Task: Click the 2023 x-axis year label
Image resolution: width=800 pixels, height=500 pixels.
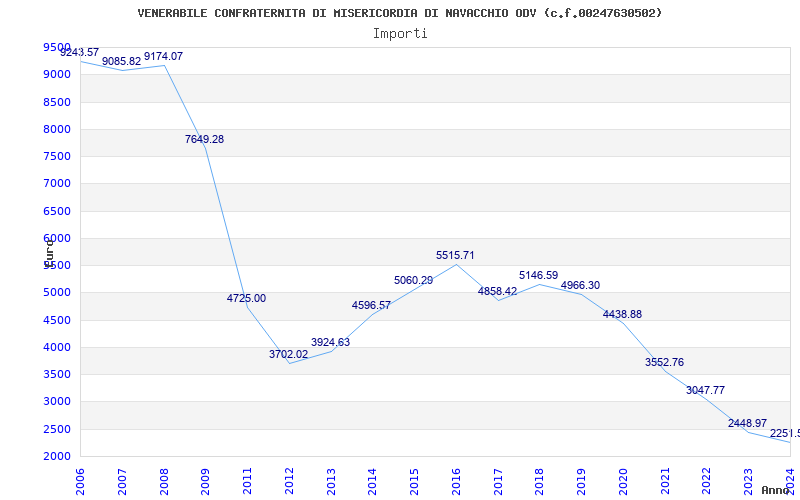Action: (x=748, y=482)
